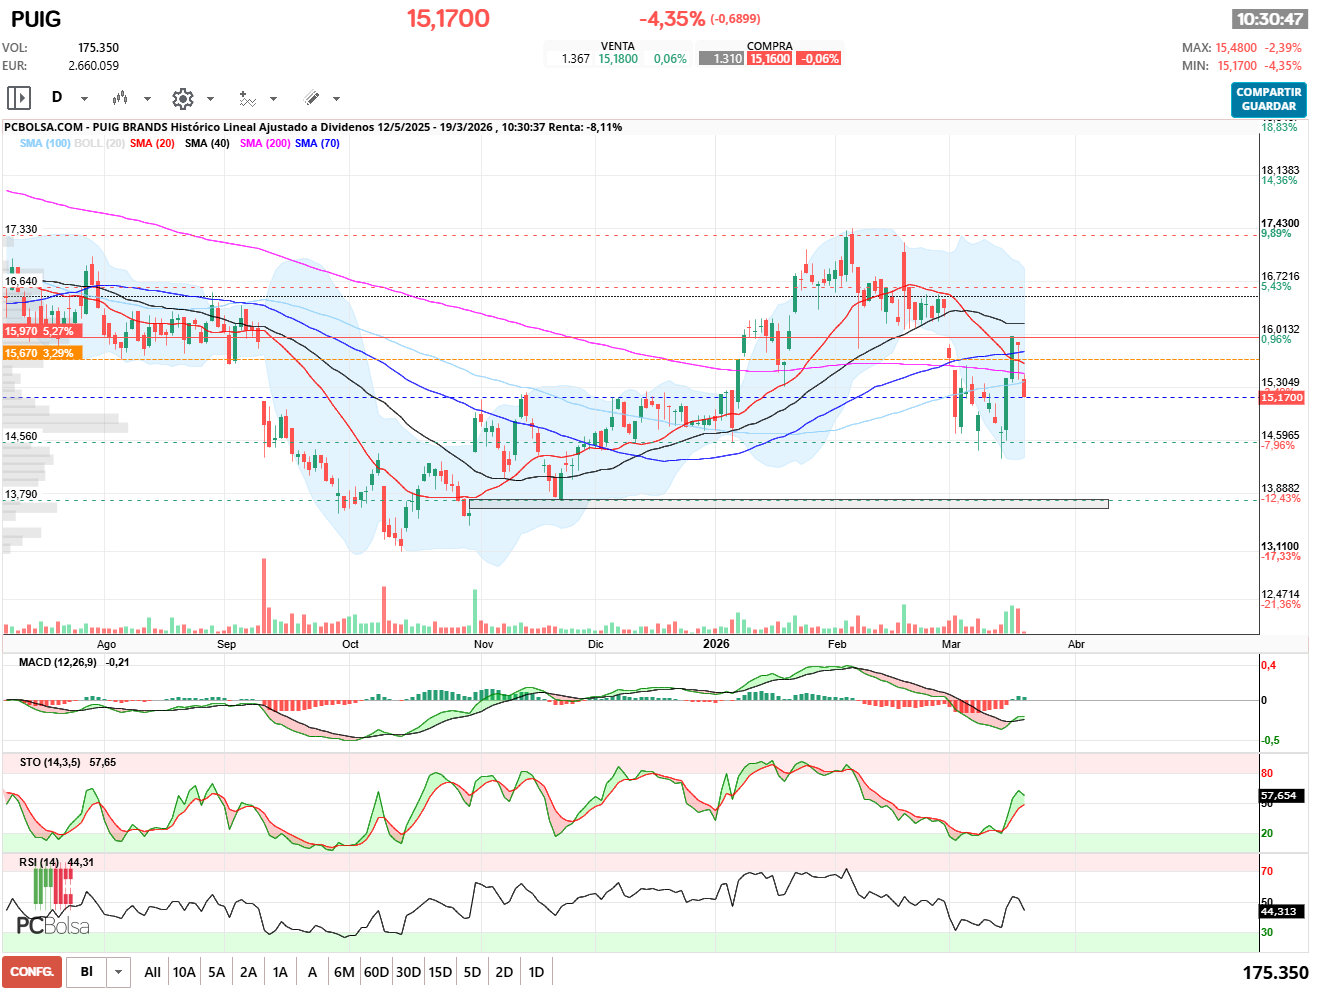Viewport: 1322px width, 993px height.
Task: Select the 1A time range
Action: click(x=280, y=972)
